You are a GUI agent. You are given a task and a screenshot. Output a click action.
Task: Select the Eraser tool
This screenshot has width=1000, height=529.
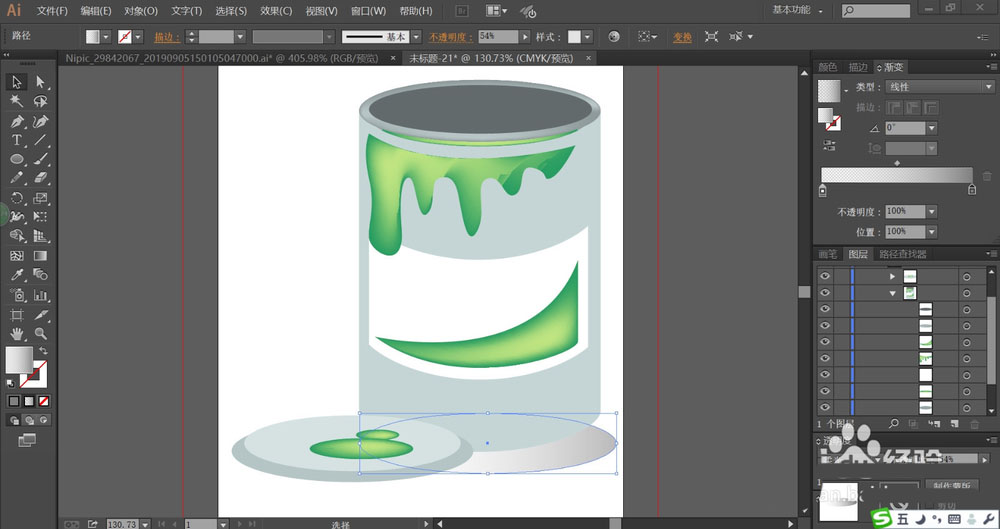coord(41,178)
